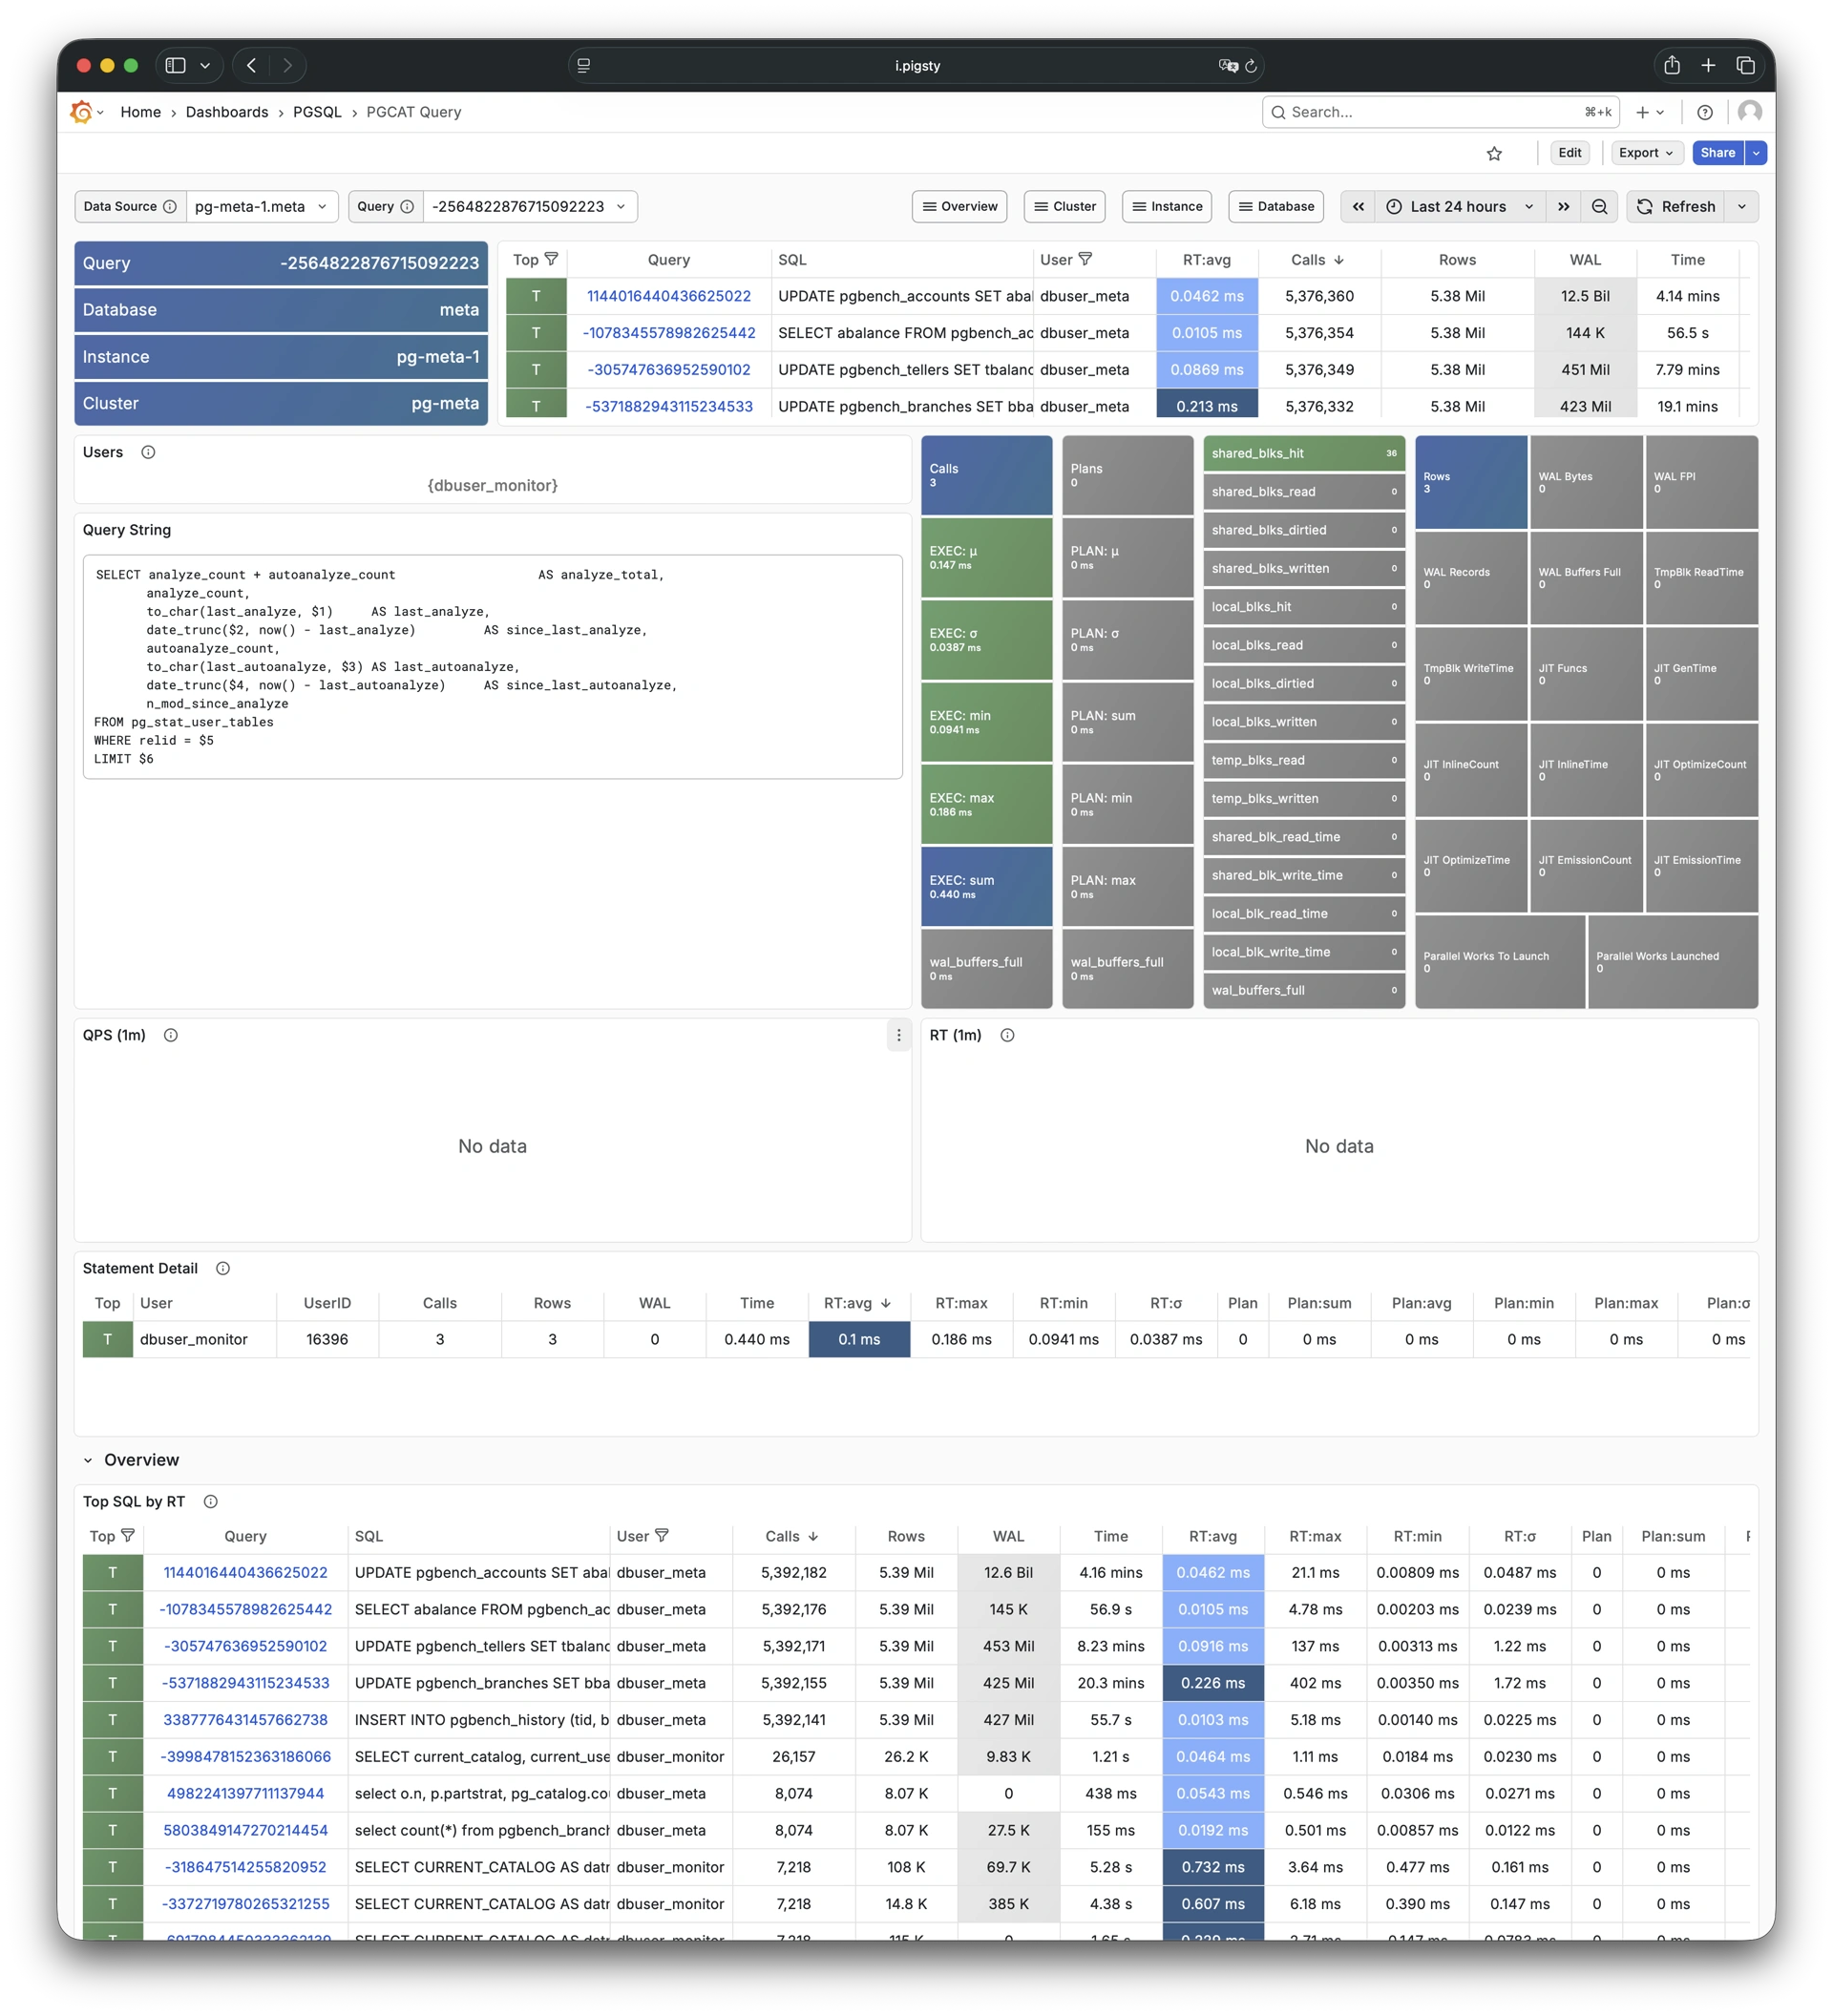Open the Last 24 hours time picker
This screenshot has width=1833, height=2016.
[x=1458, y=207]
